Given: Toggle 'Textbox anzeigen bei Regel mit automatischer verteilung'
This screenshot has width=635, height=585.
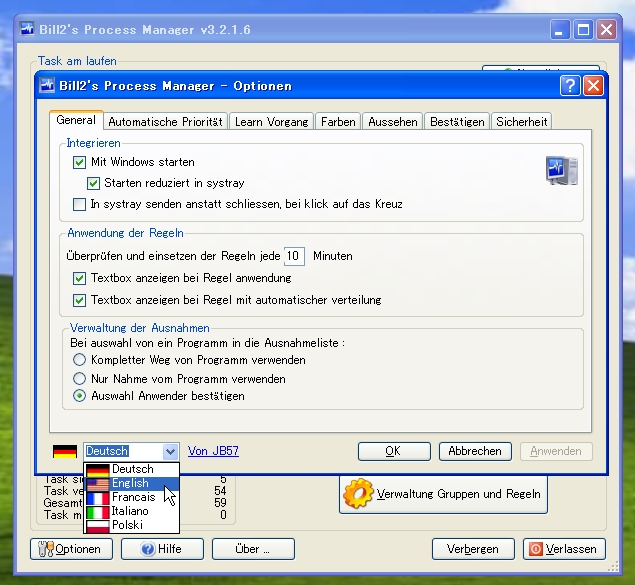Looking at the screenshot, I should [x=79, y=300].
